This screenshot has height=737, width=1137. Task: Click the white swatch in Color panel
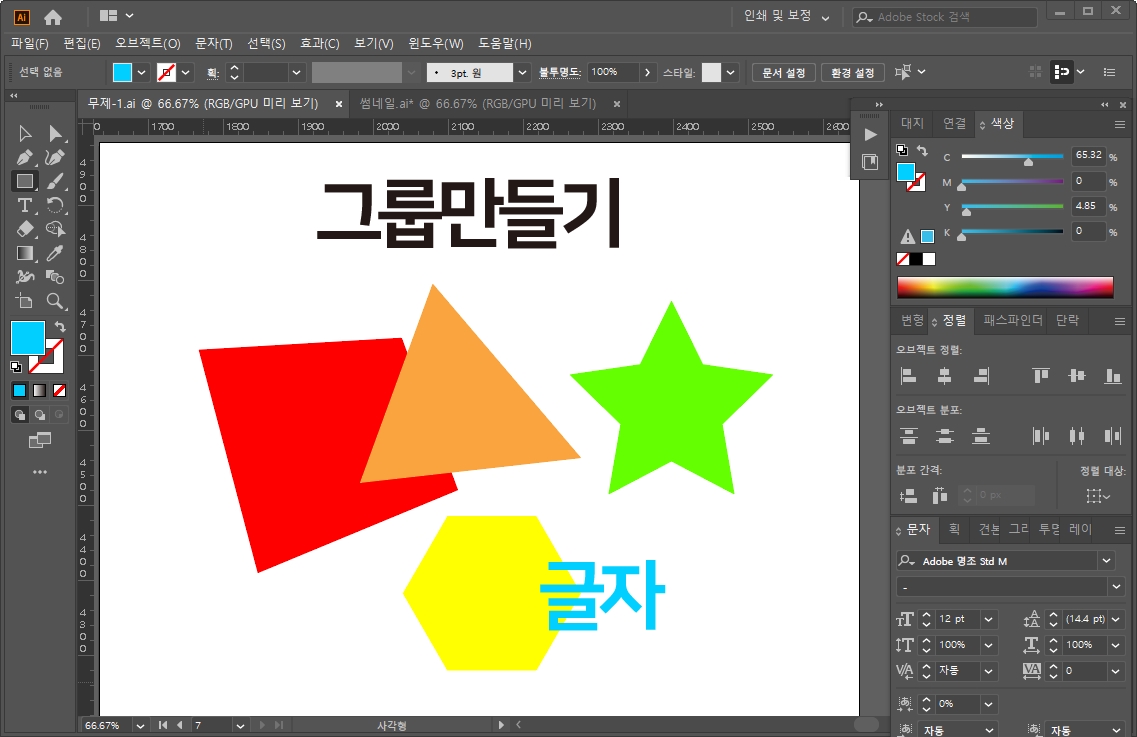(x=929, y=259)
